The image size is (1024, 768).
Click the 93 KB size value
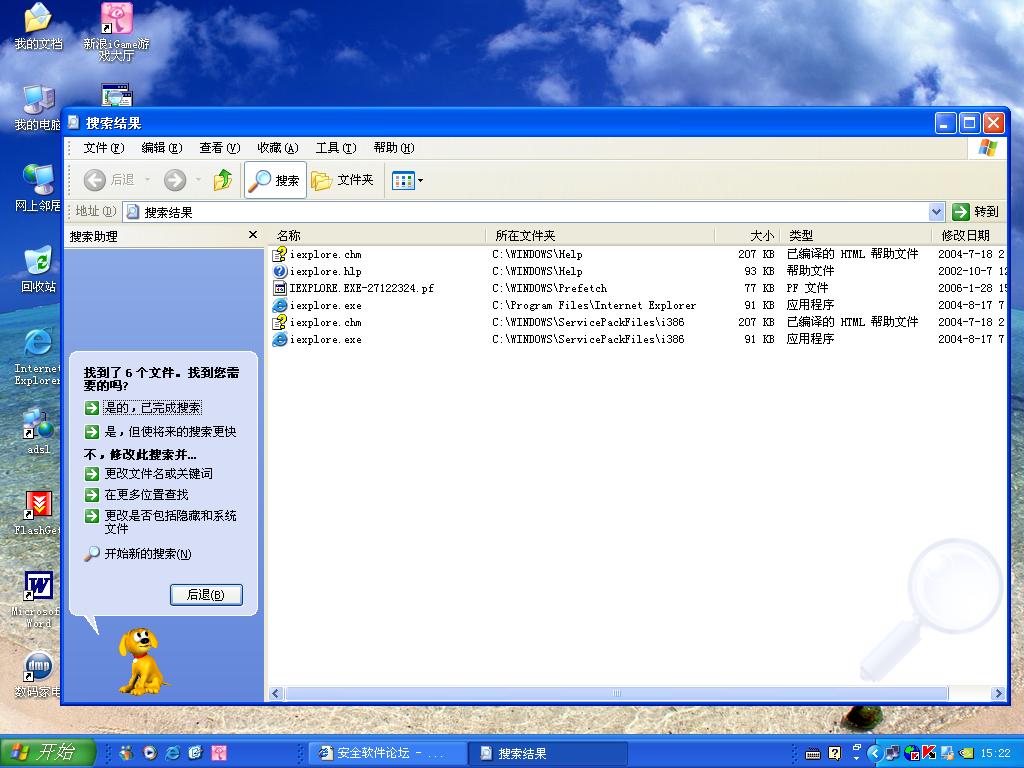click(x=759, y=271)
